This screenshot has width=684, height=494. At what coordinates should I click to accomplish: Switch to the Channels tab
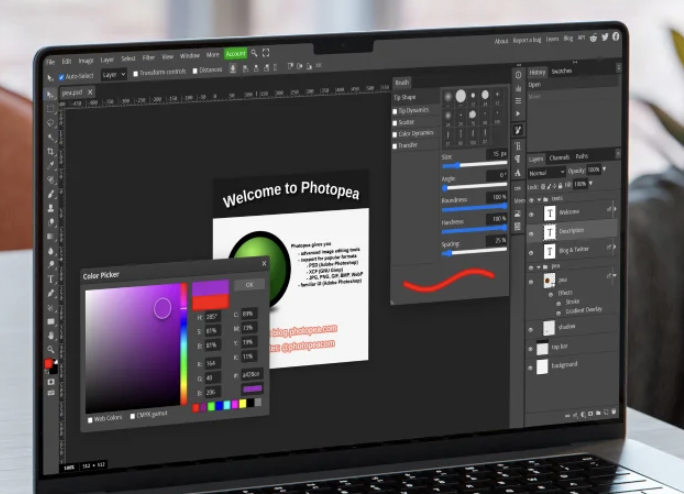click(x=559, y=157)
